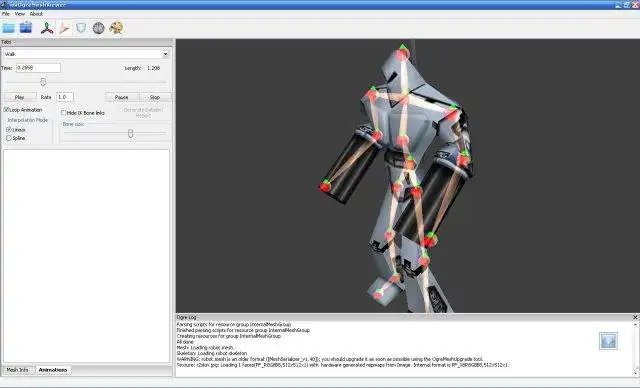Screen dimensions: 640x388
Task: Select the Animations tab
Action: (53, 370)
